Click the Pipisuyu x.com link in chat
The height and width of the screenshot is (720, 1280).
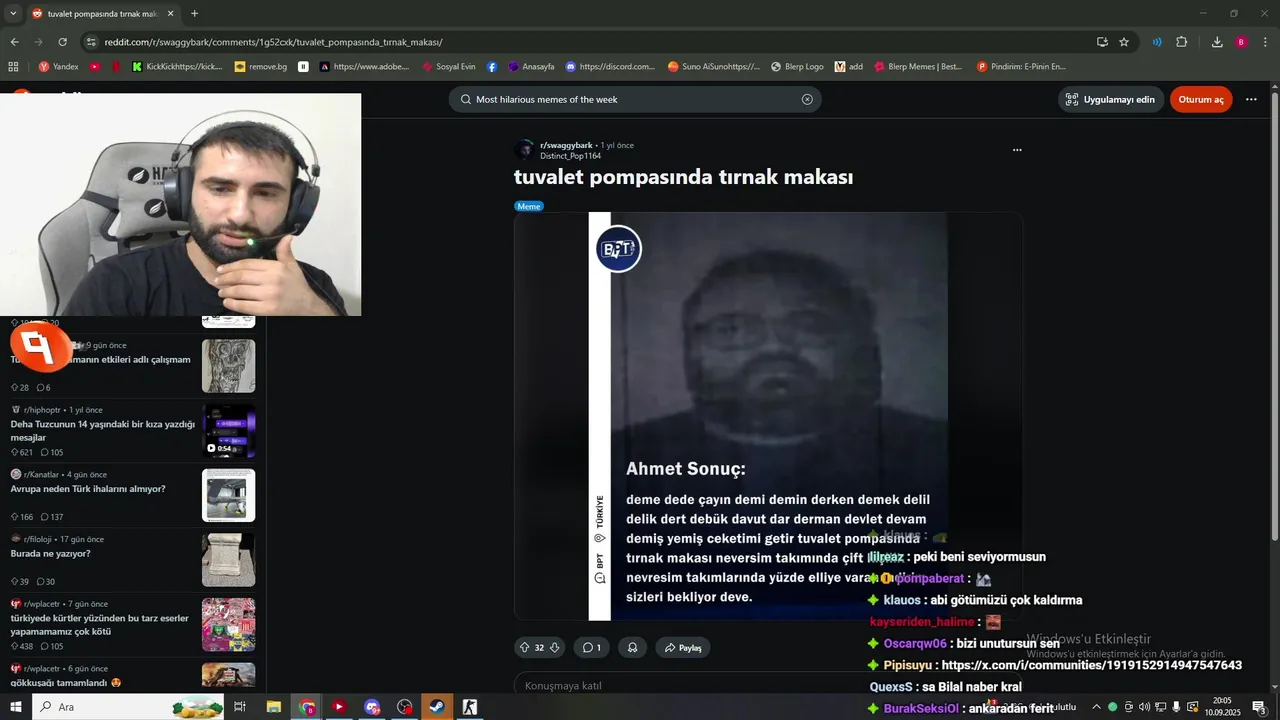(1092, 665)
